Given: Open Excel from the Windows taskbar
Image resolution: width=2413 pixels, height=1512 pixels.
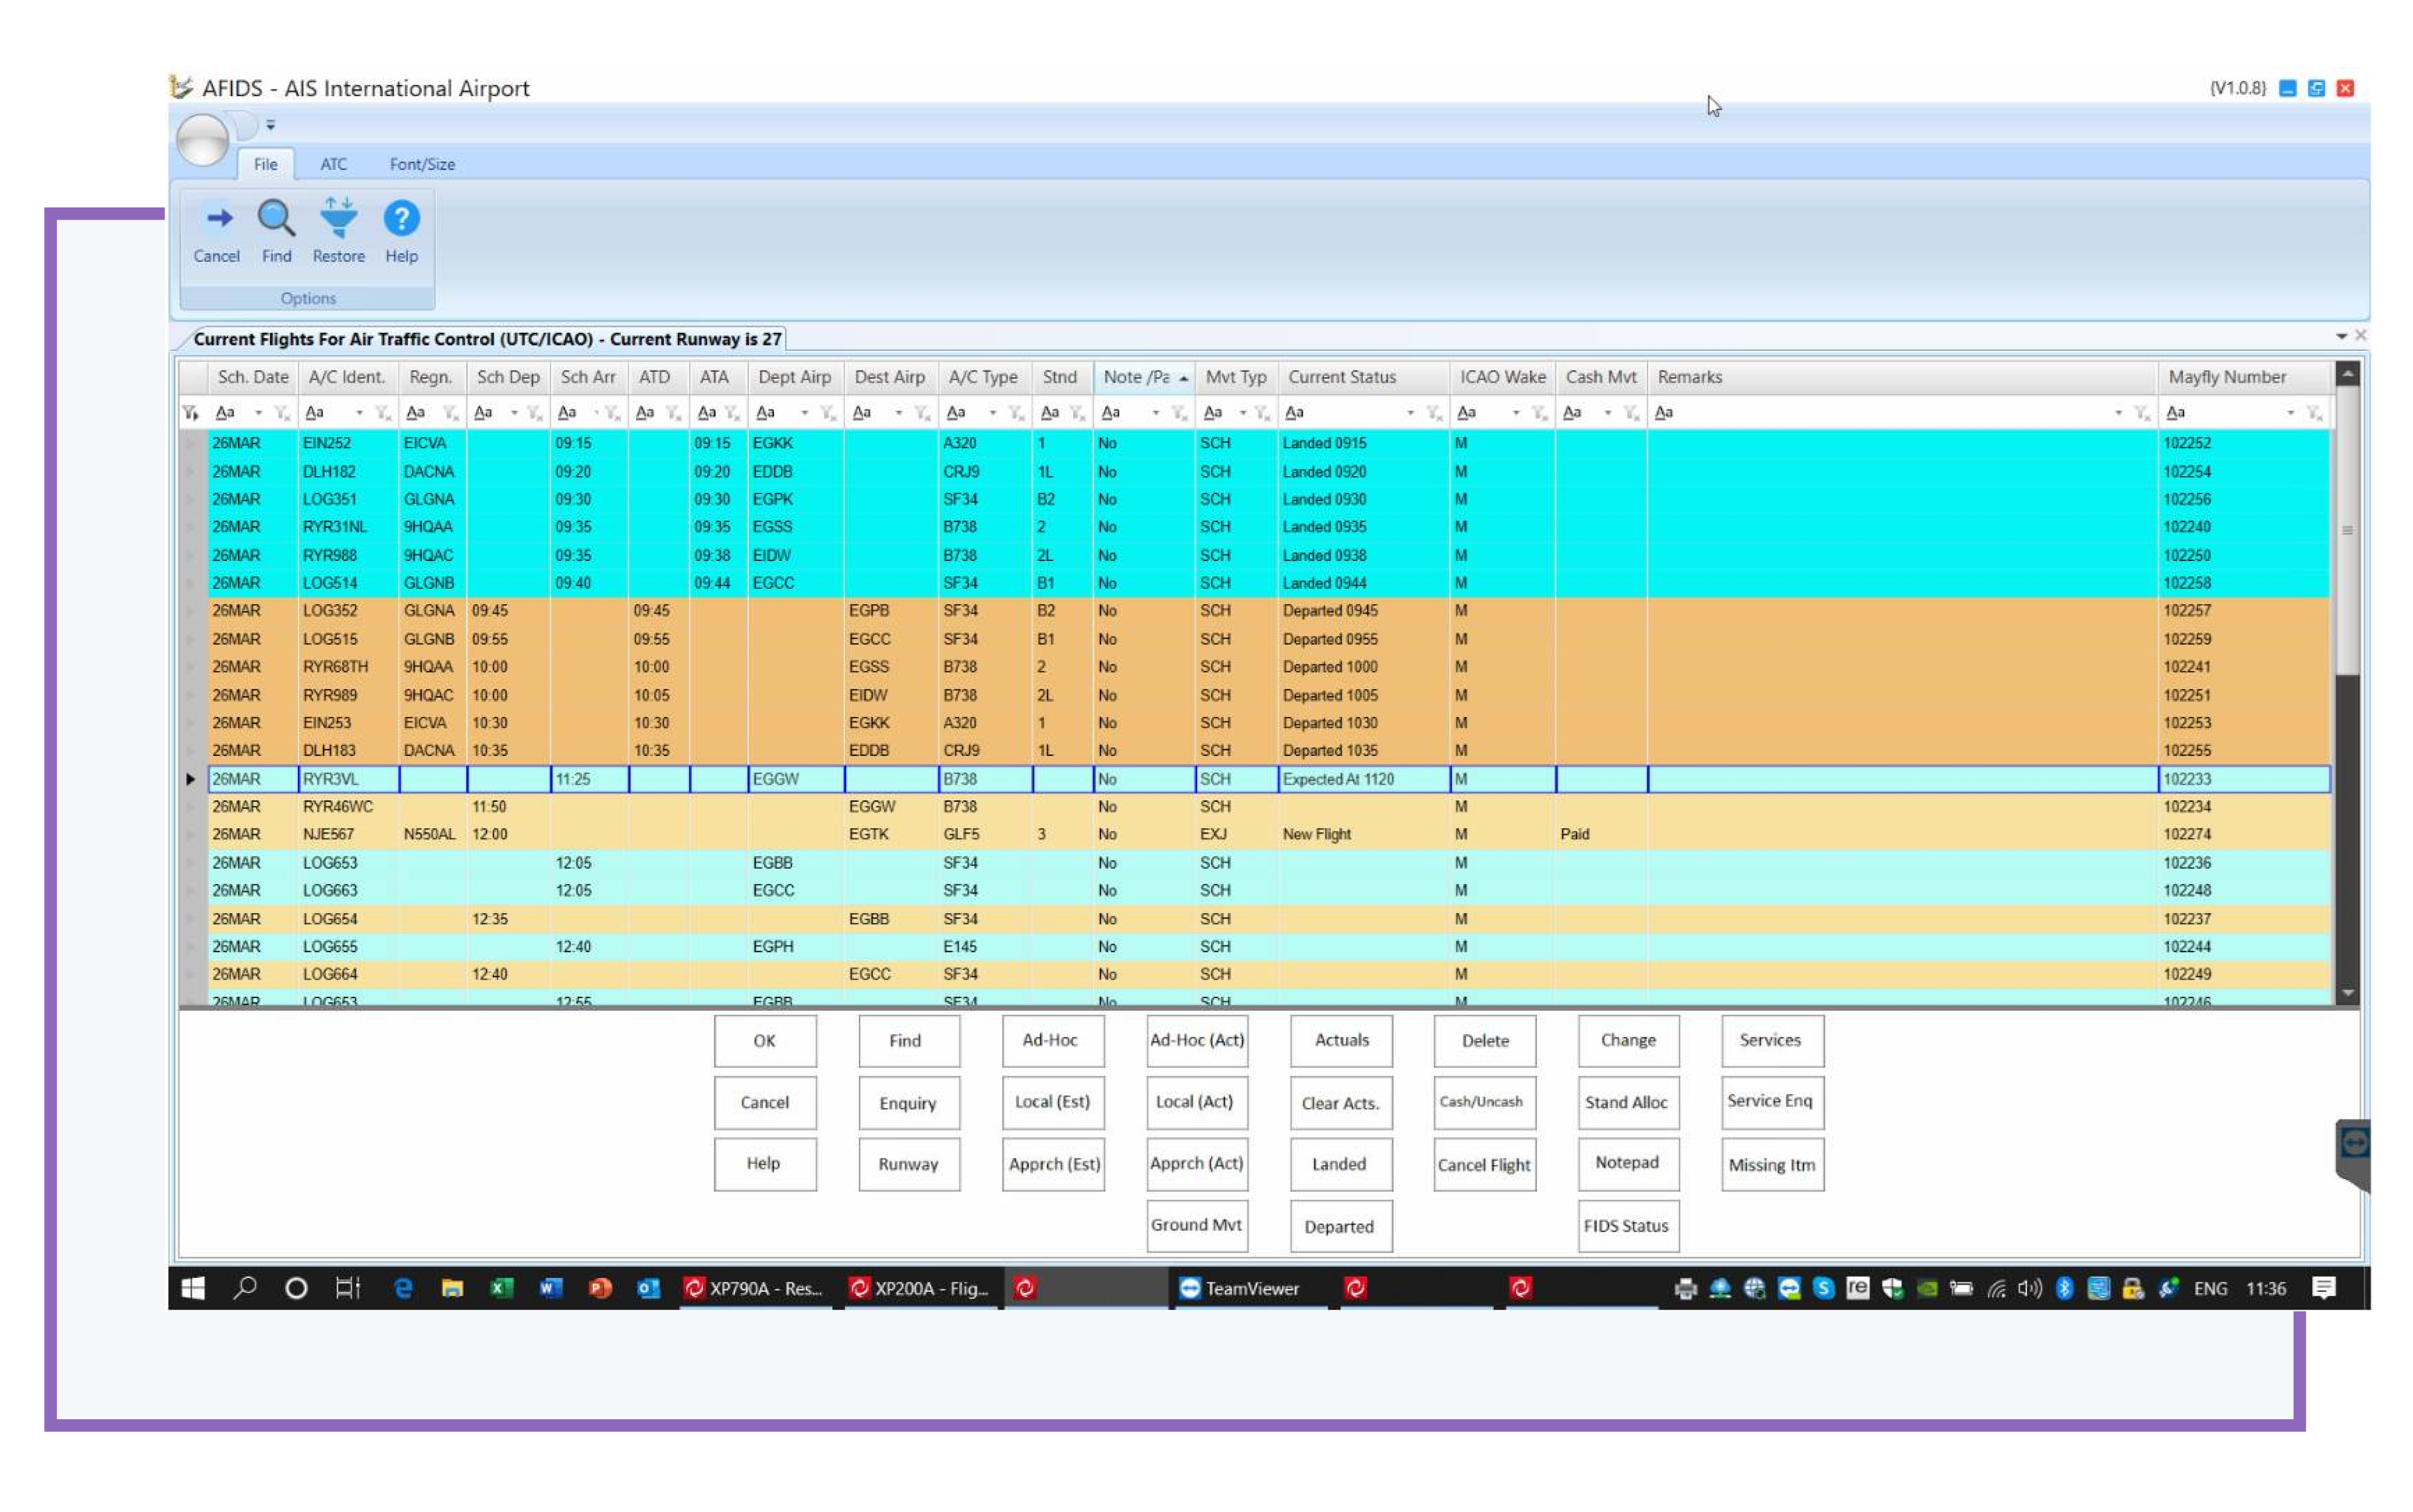Looking at the screenshot, I should 501,1288.
